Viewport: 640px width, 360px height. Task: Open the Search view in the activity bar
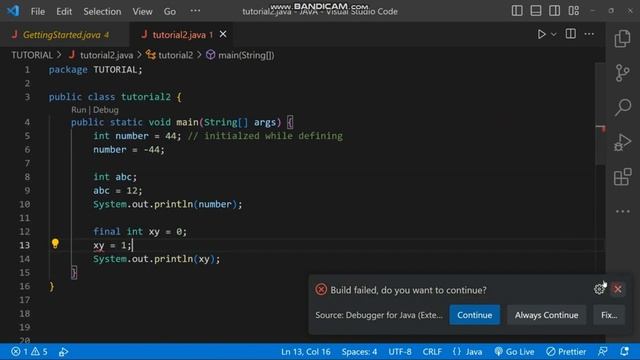tap(623, 107)
